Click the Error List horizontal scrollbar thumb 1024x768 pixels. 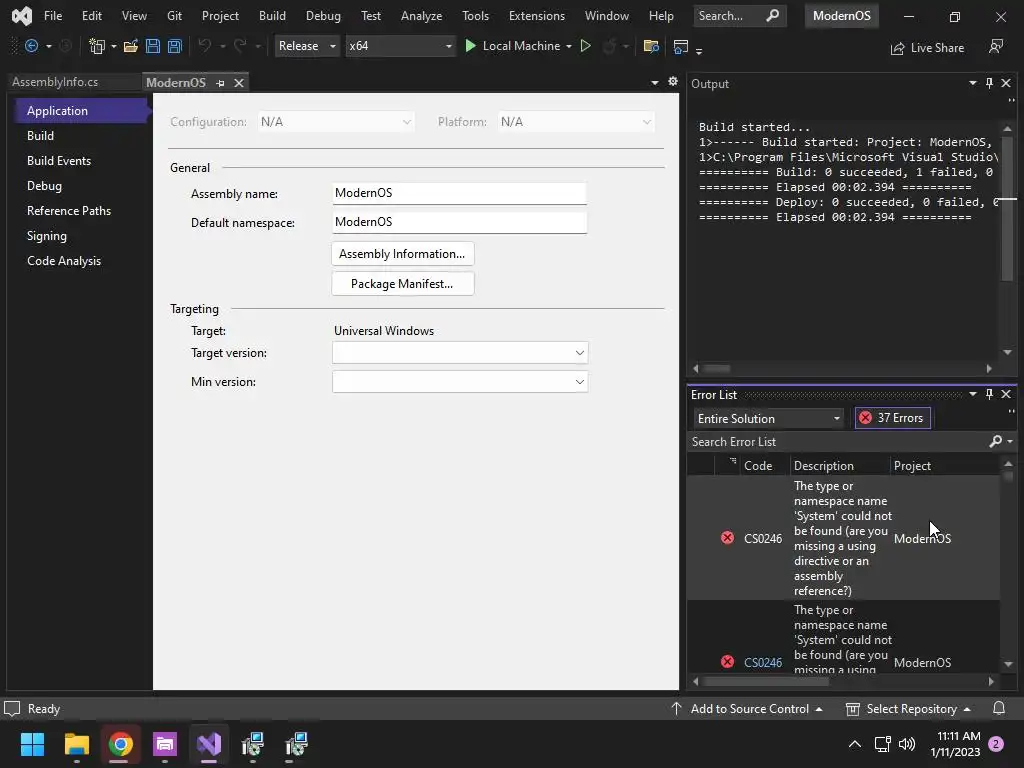(x=767, y=681)
